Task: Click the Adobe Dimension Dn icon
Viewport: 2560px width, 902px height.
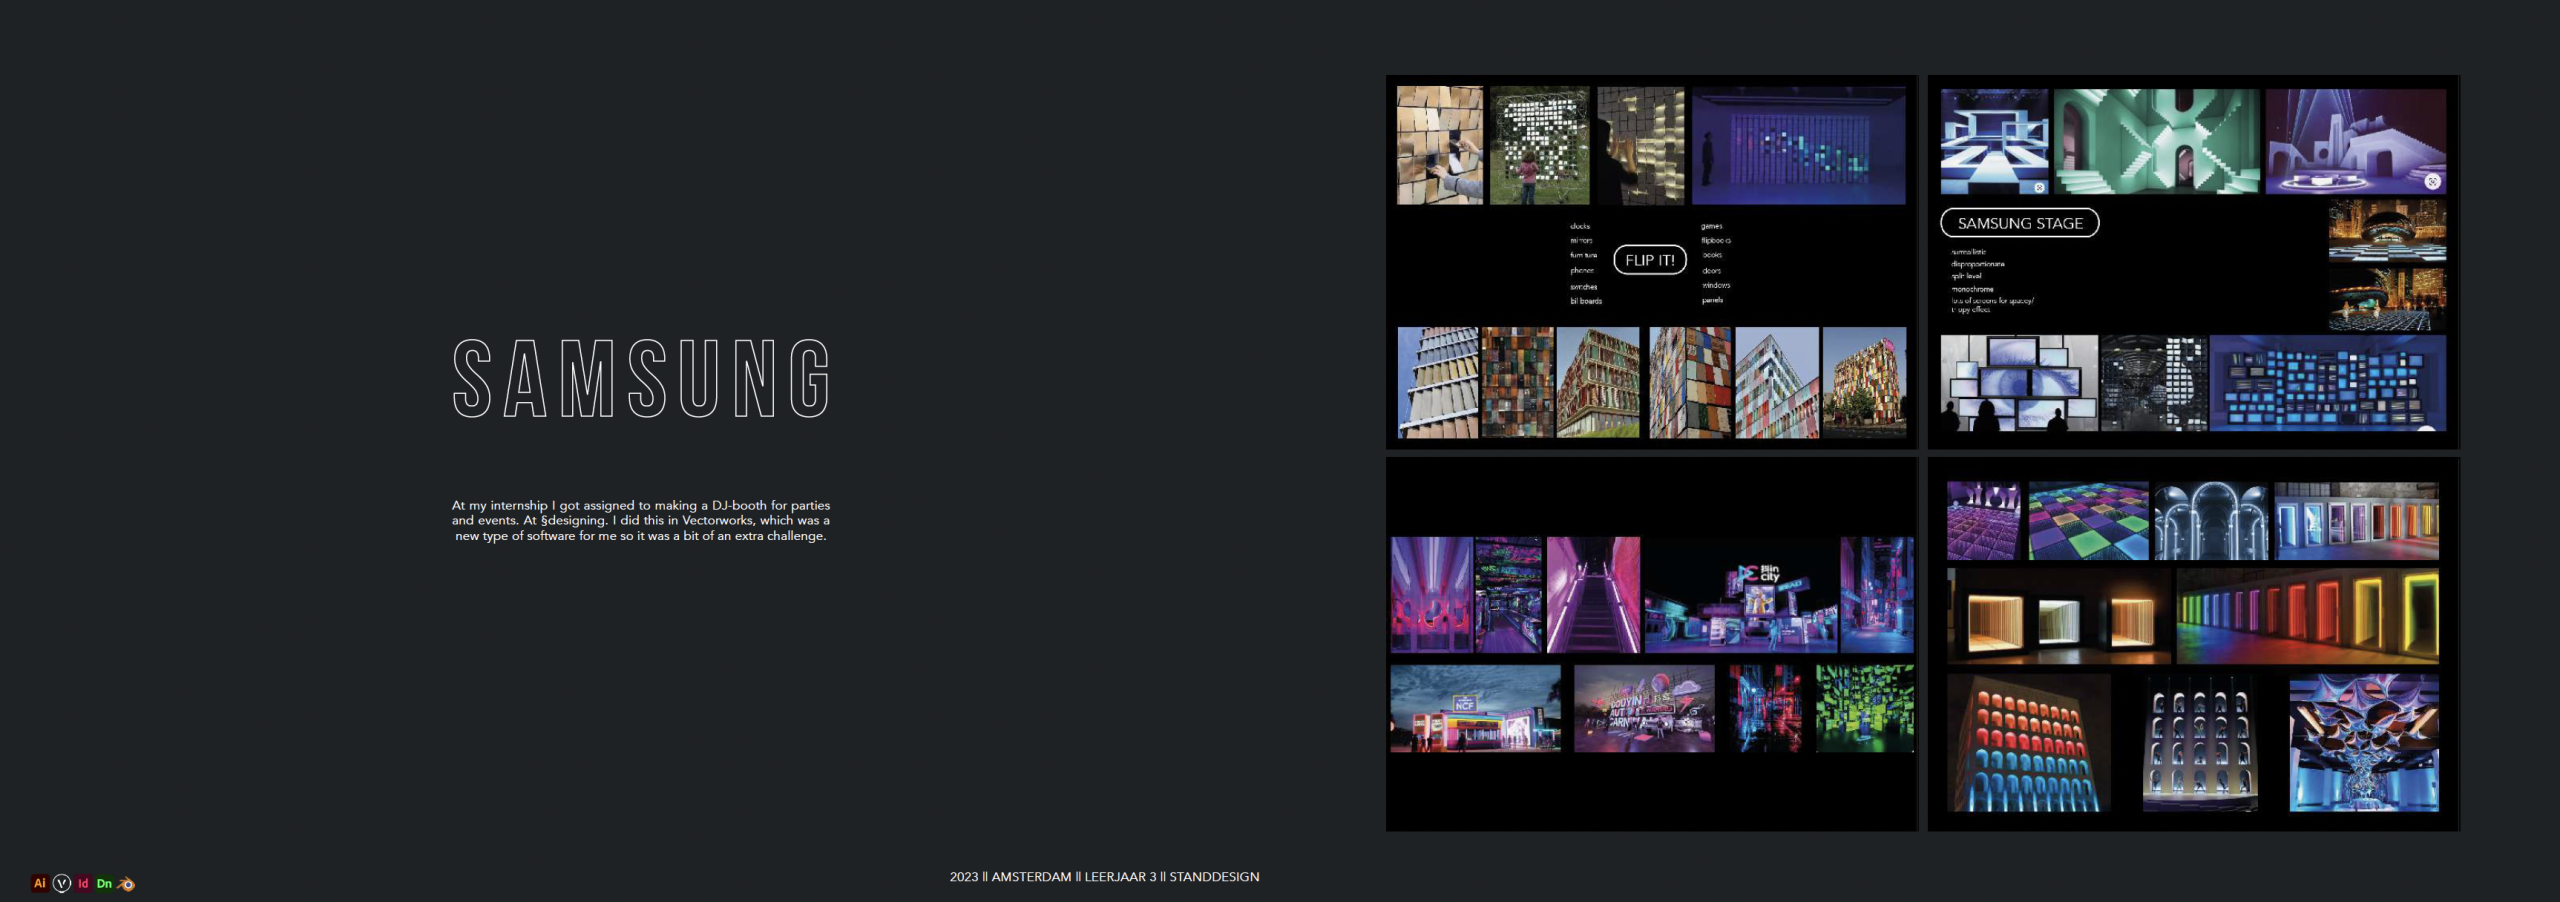Action: 104,883
